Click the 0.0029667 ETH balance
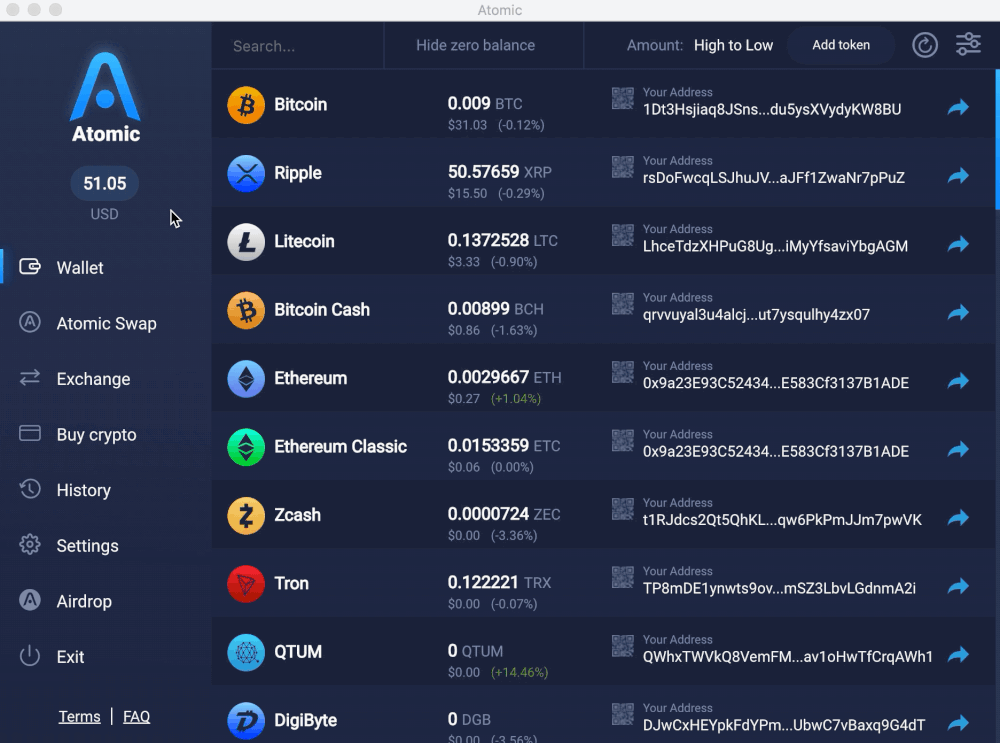This screenshot has height=743, width=1000. 504,377
